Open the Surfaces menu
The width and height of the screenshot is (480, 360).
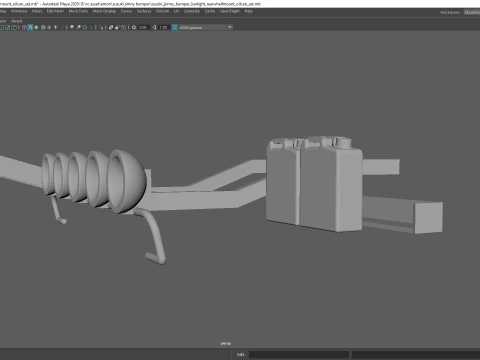coord(144,11)
